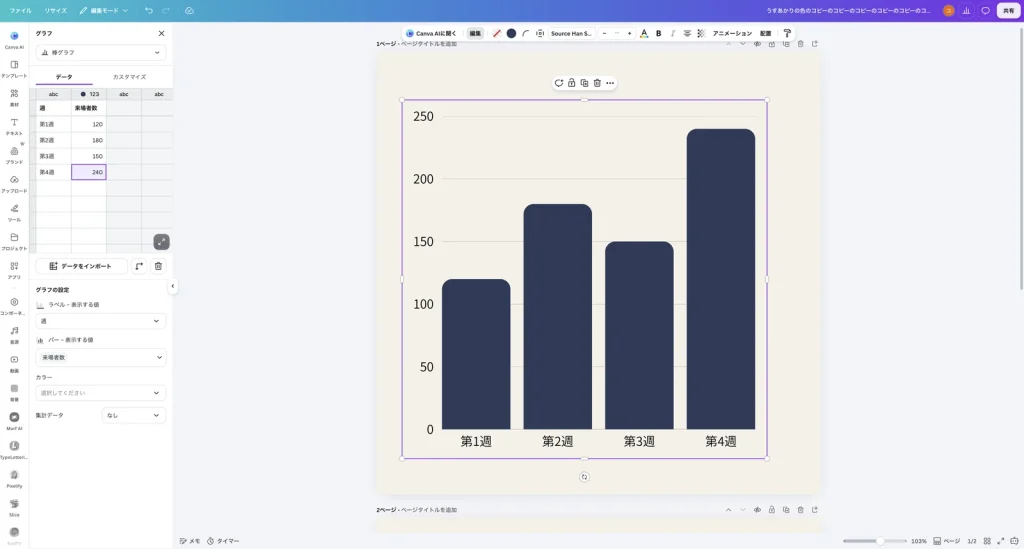Open the Source Han Sans font dropdown
1024x549 pixels.
(x=571, y=33)
